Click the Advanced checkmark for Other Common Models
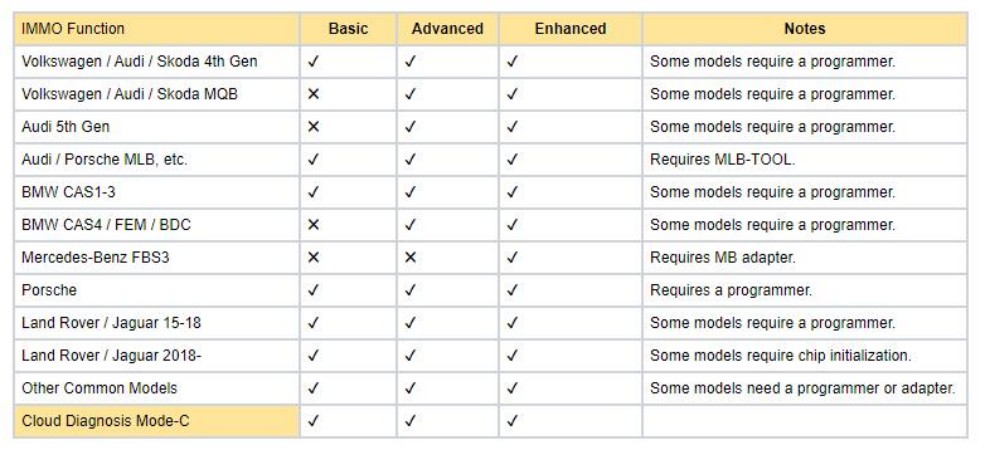 [410, 388]
